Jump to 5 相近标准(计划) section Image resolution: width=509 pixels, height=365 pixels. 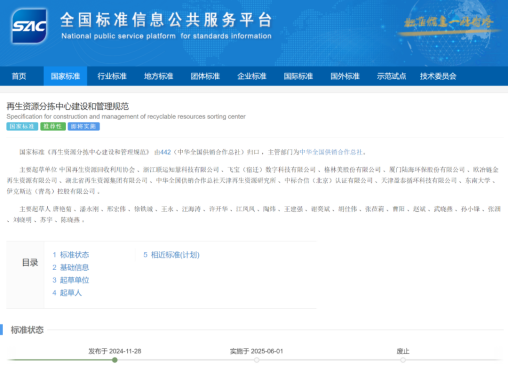coord(171,255)
